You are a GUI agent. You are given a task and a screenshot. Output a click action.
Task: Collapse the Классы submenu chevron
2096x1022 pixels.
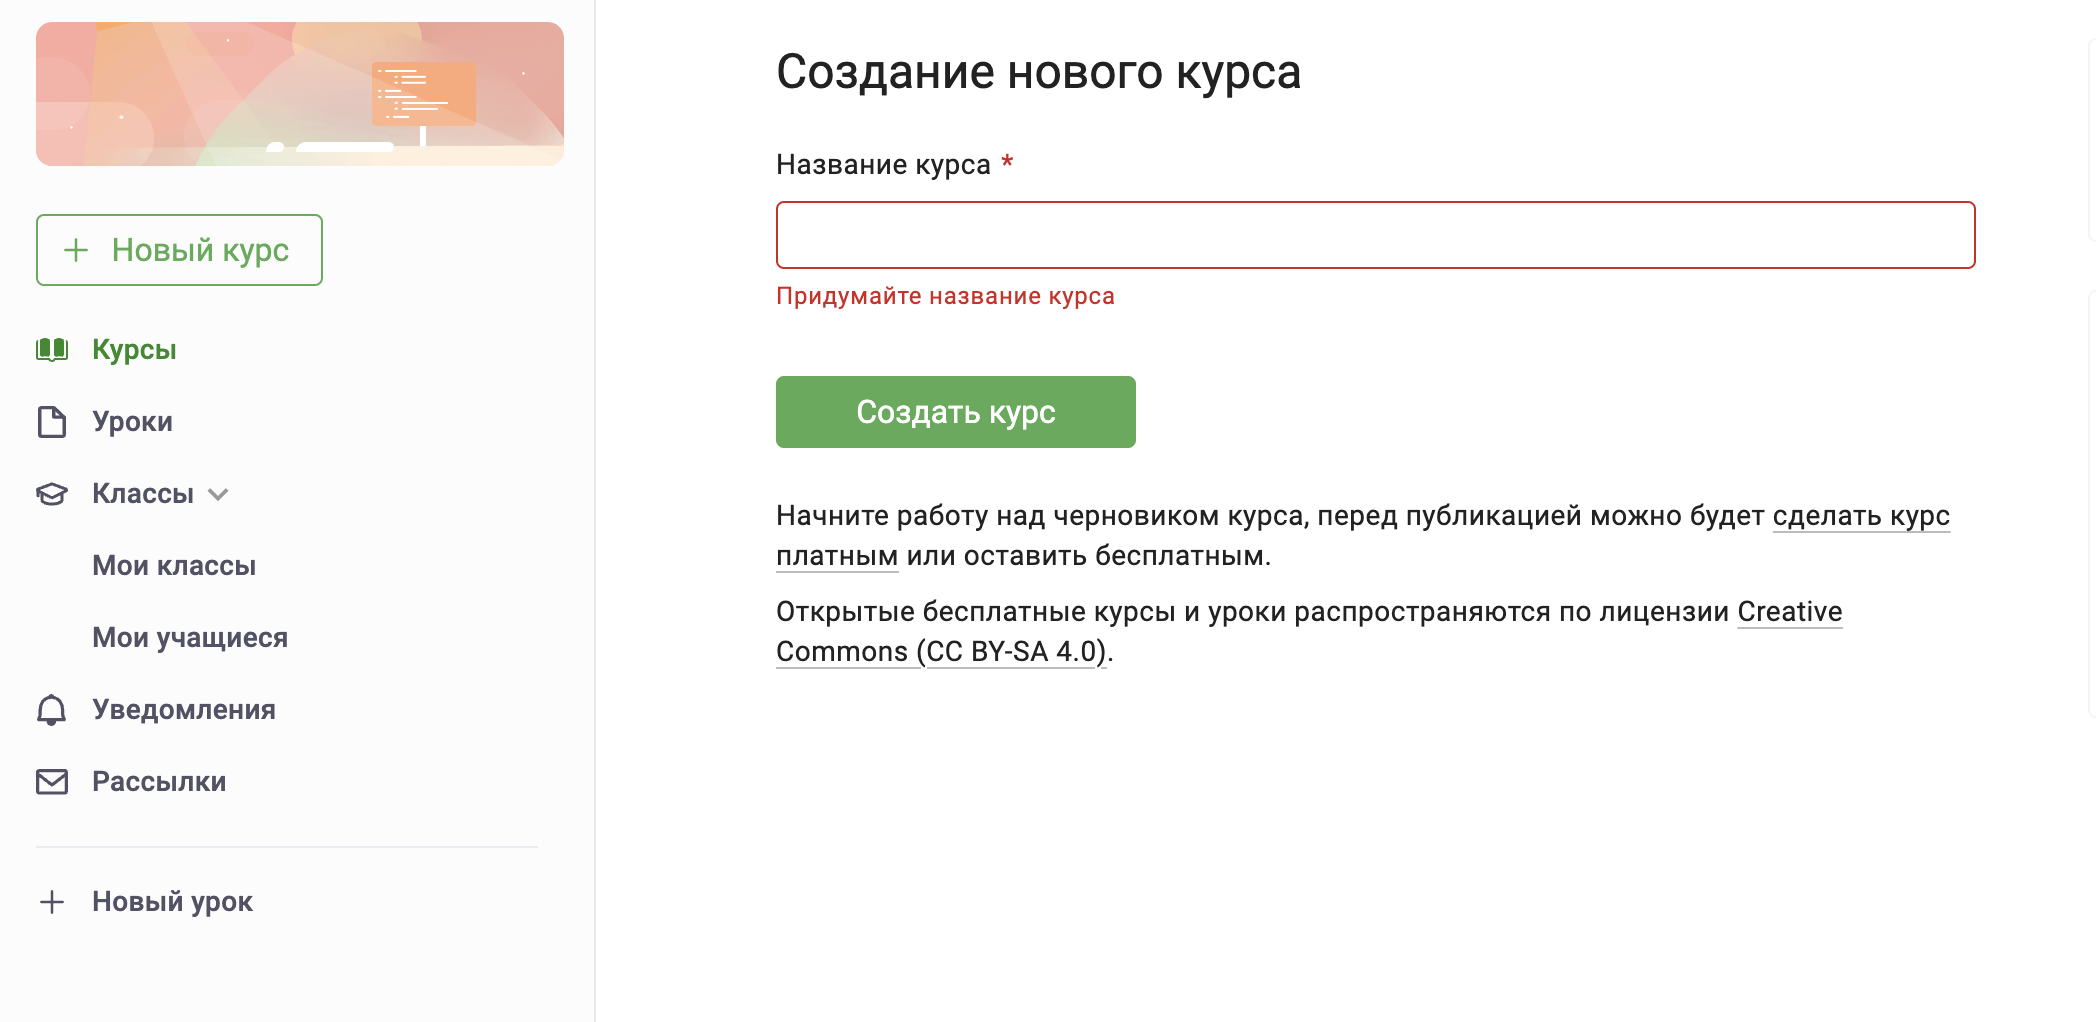pos(218,494)
